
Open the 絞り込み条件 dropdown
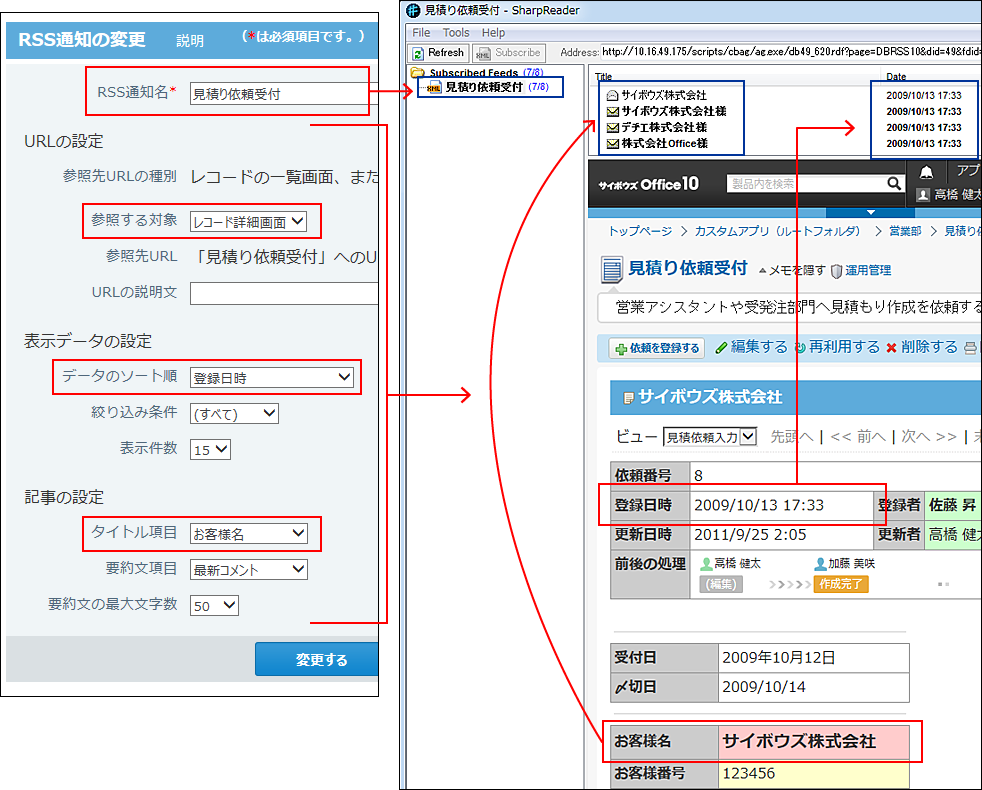pos(234,413)
